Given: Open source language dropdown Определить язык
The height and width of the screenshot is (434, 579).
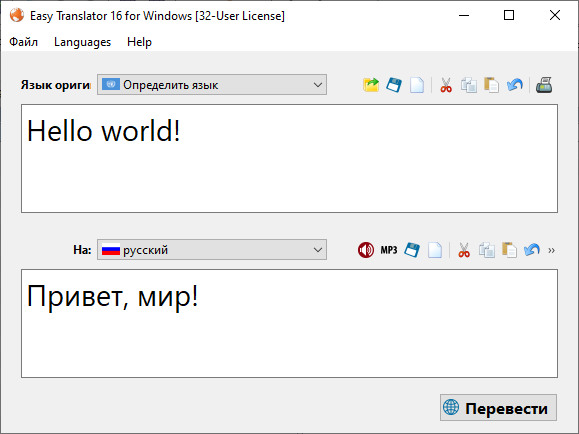Looking at the screenshot, I should pyautogui.click(x=212, y=85).
